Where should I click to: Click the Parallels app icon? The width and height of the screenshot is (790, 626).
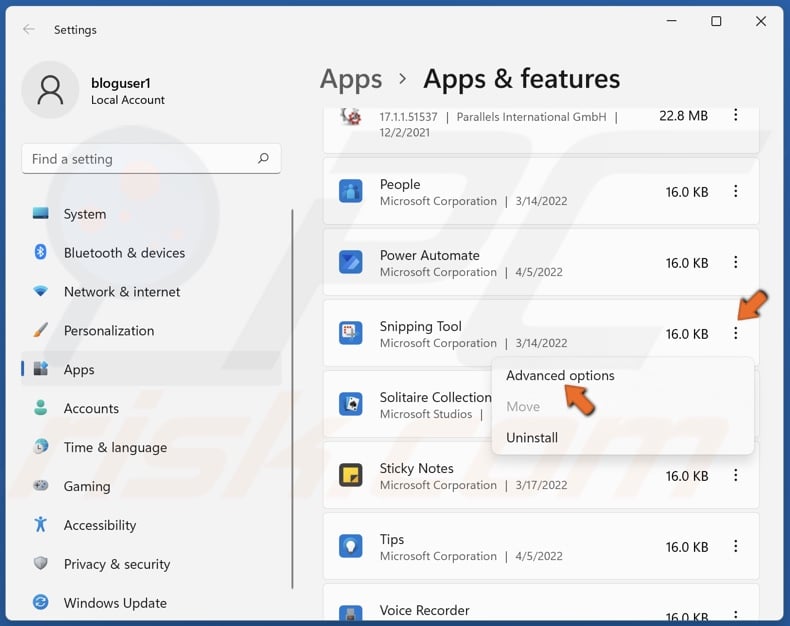pyautogui.click(x=351, y=117)
